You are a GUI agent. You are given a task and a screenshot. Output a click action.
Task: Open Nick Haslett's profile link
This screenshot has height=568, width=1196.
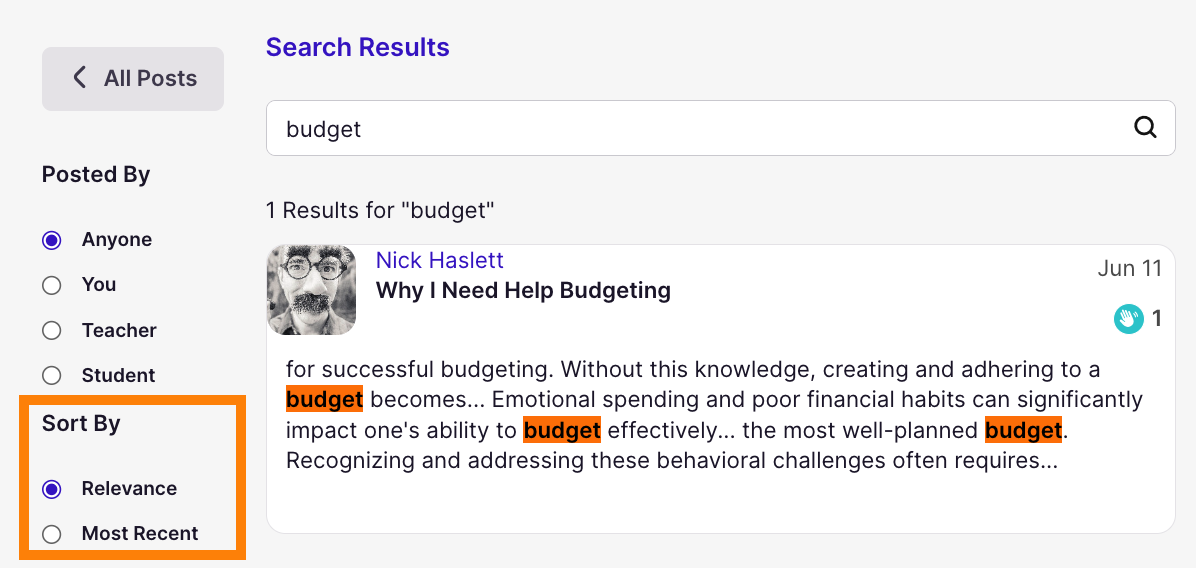coord(439,260)
